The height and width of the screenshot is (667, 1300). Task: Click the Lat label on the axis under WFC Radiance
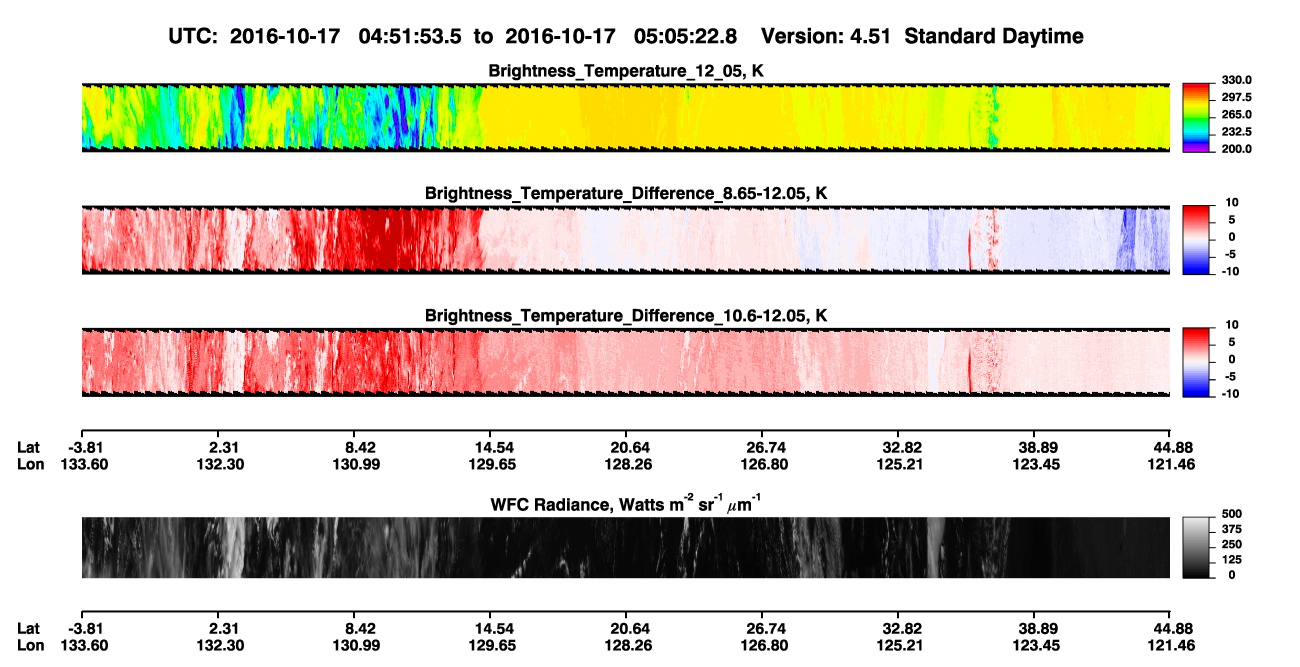click(30, 628)
